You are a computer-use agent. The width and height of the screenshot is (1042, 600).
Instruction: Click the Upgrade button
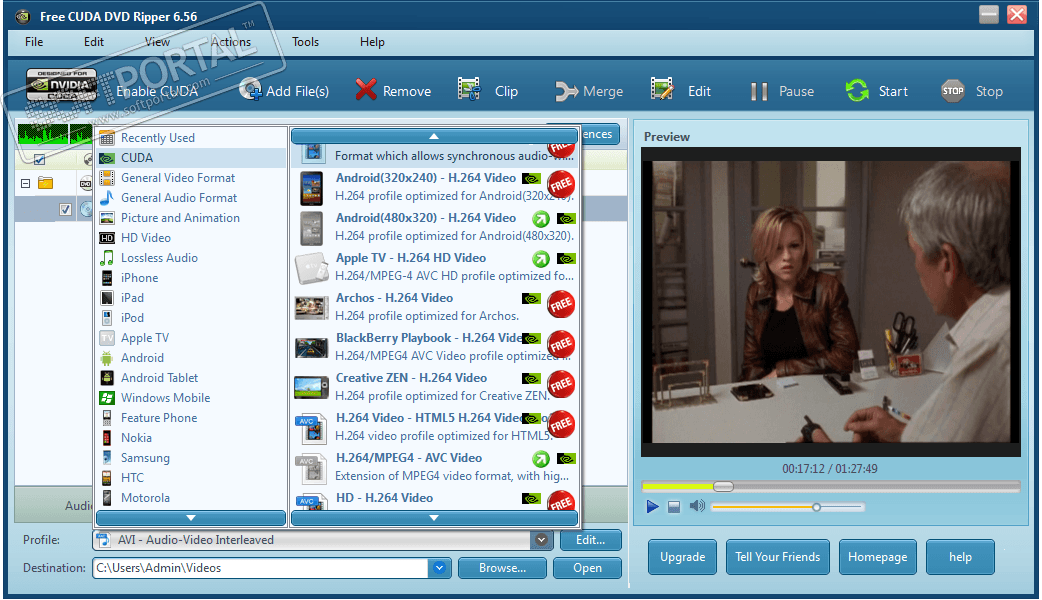pyautogui.click(x=682, y=557)
